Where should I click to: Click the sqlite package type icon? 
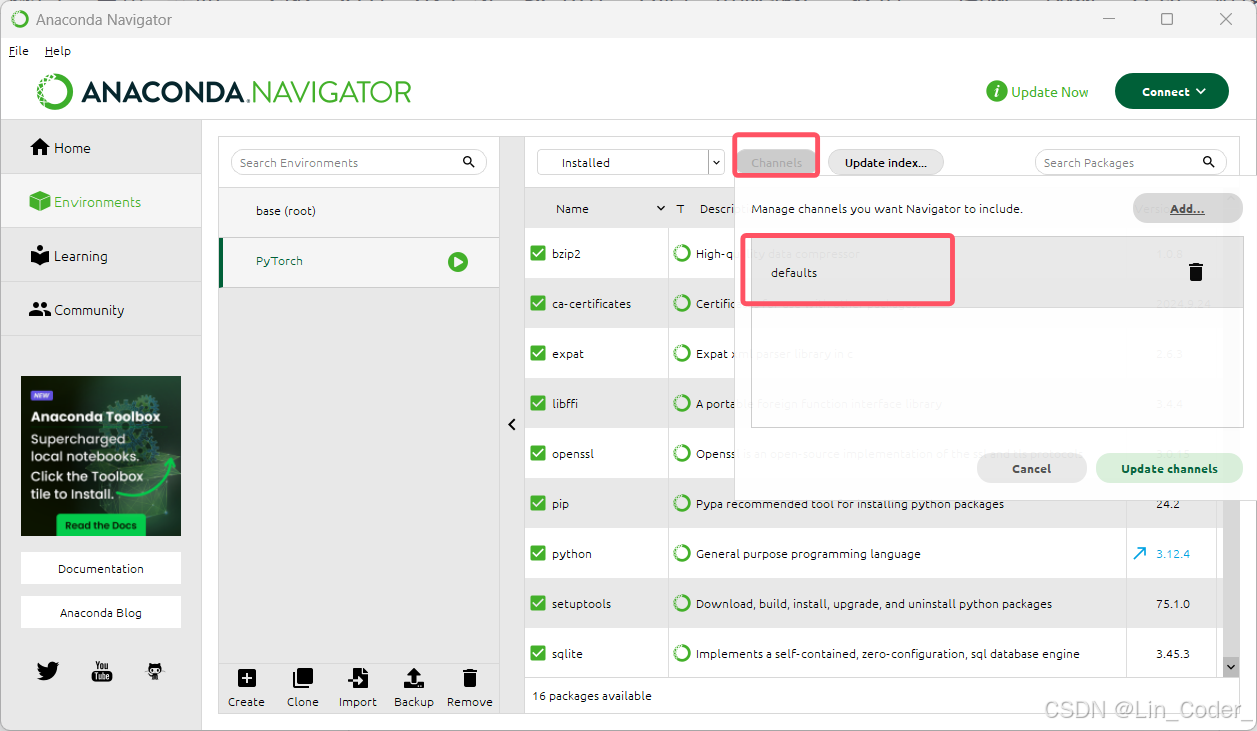(682, 653)
